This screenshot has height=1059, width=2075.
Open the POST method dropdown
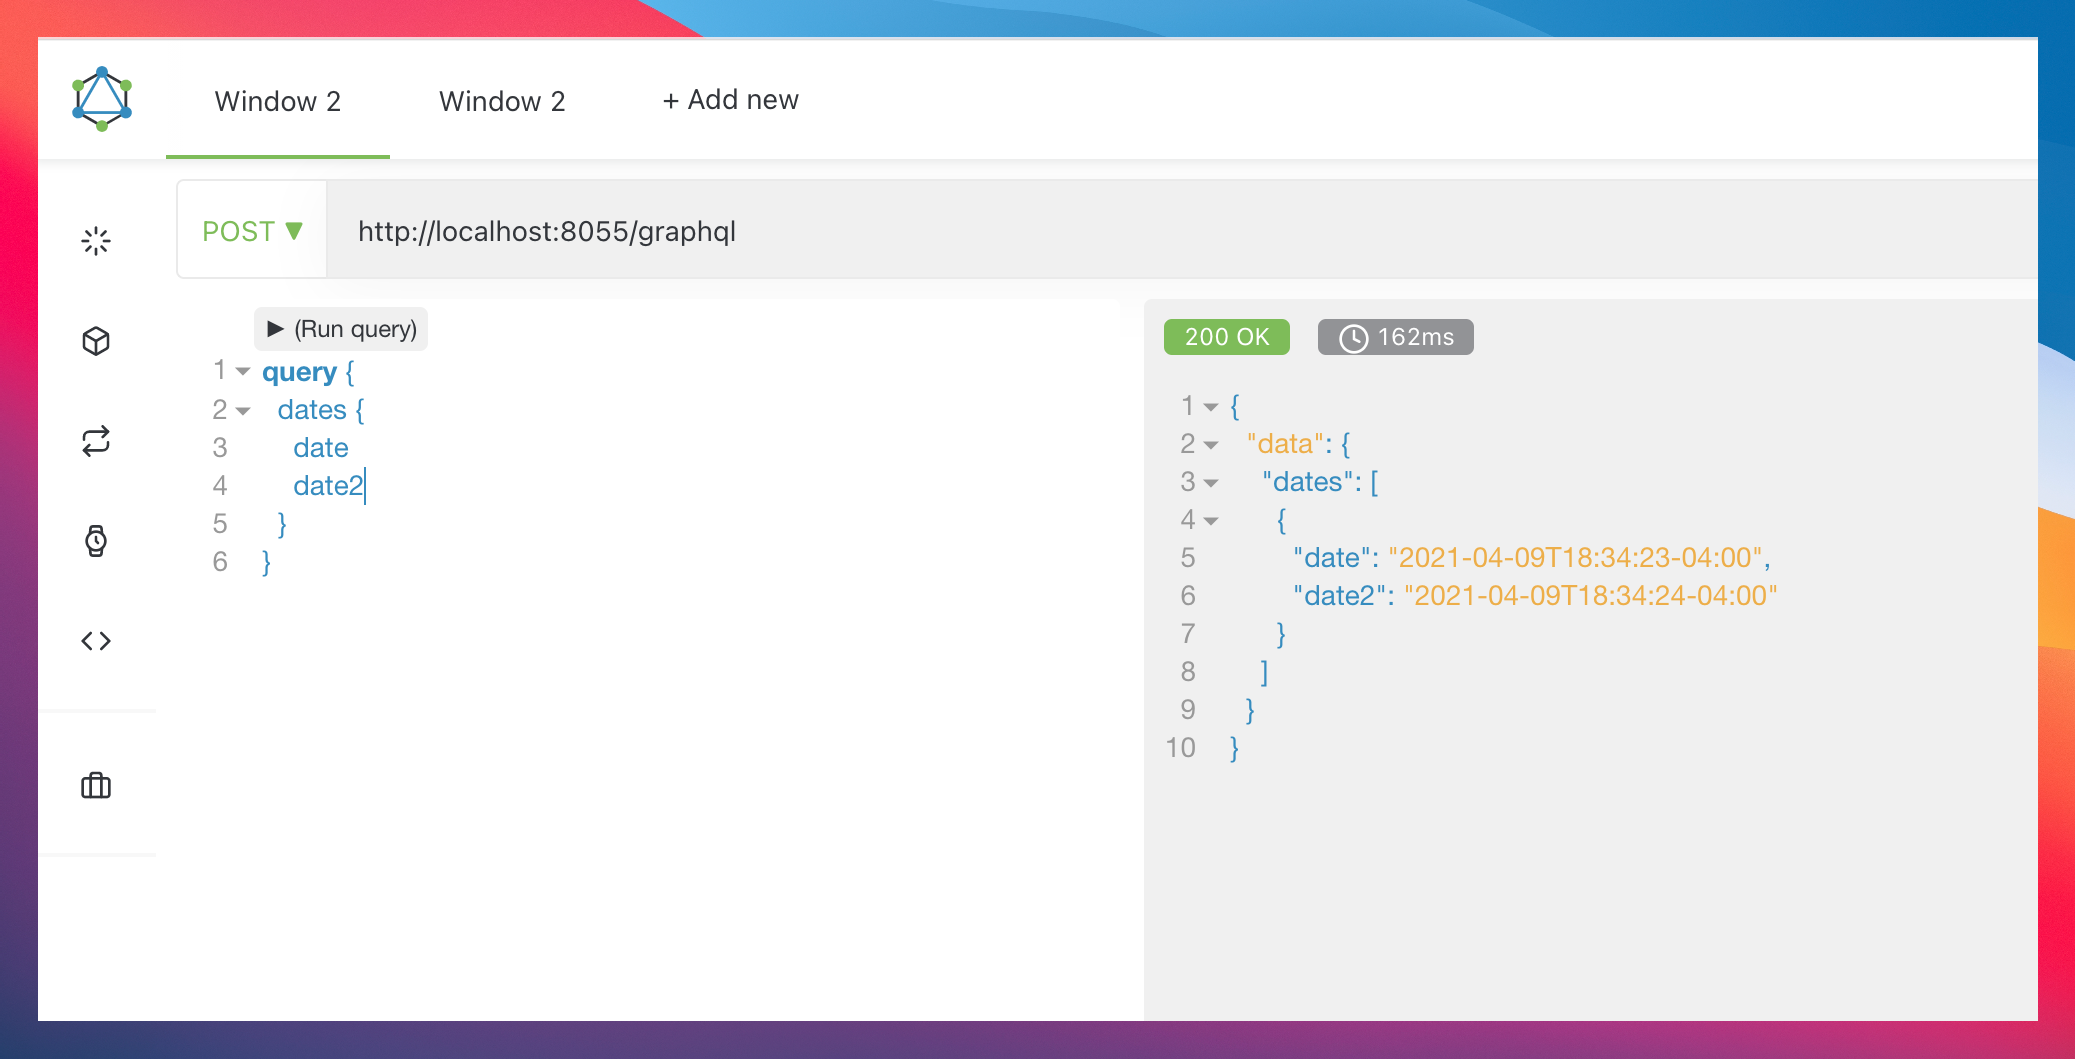[x=252, y=231]
